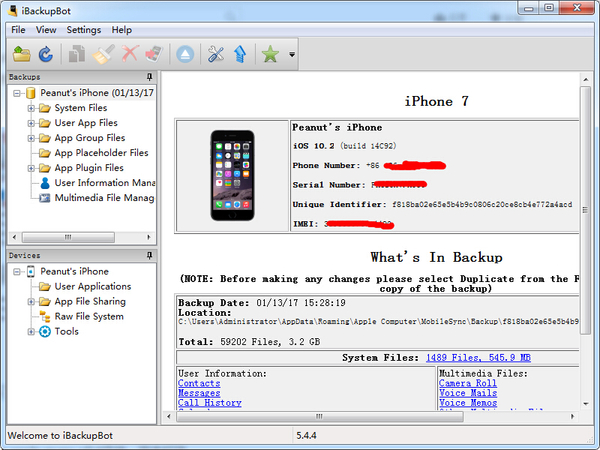
Task: Click the red X delete icon
Action: (130, 54)
